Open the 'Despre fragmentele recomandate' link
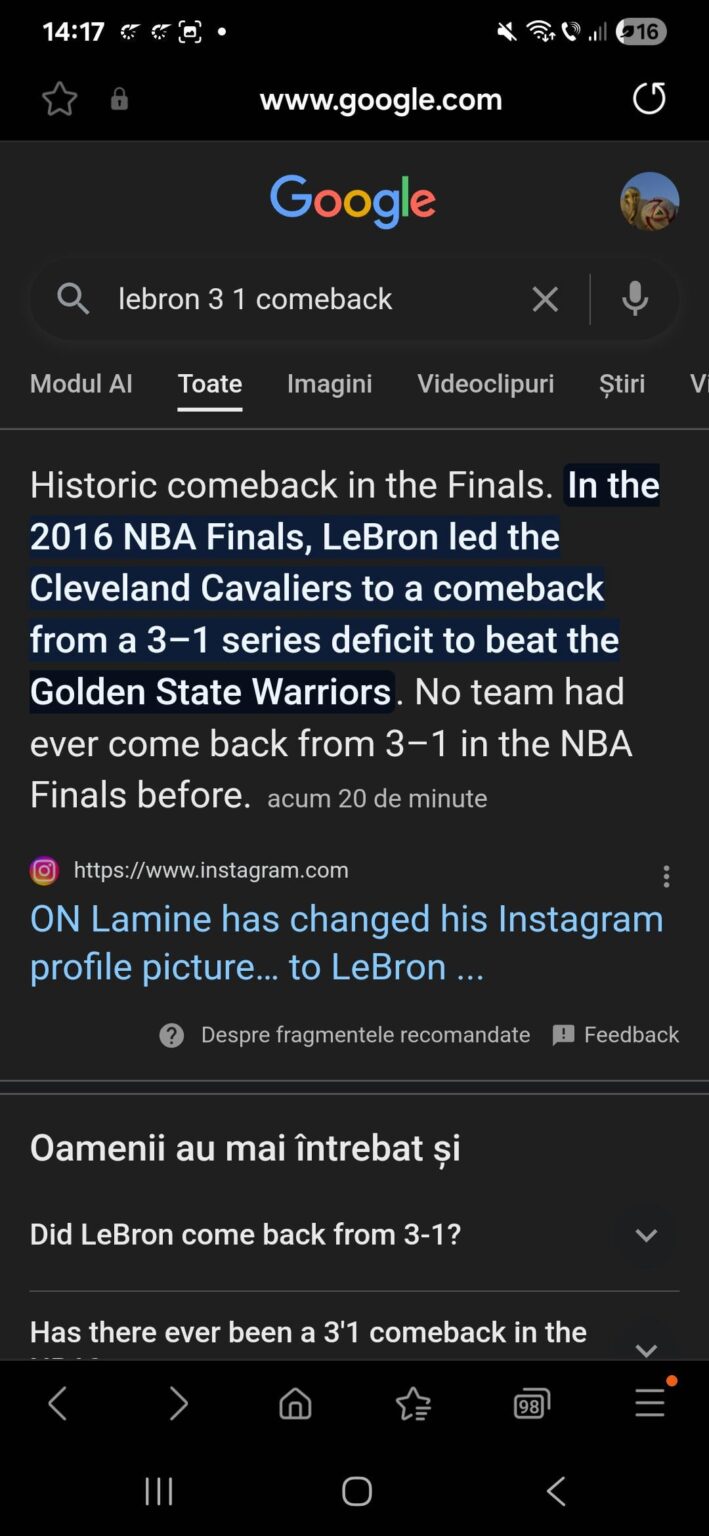This screenshot has width=709, height=1536. [365, 1035]
